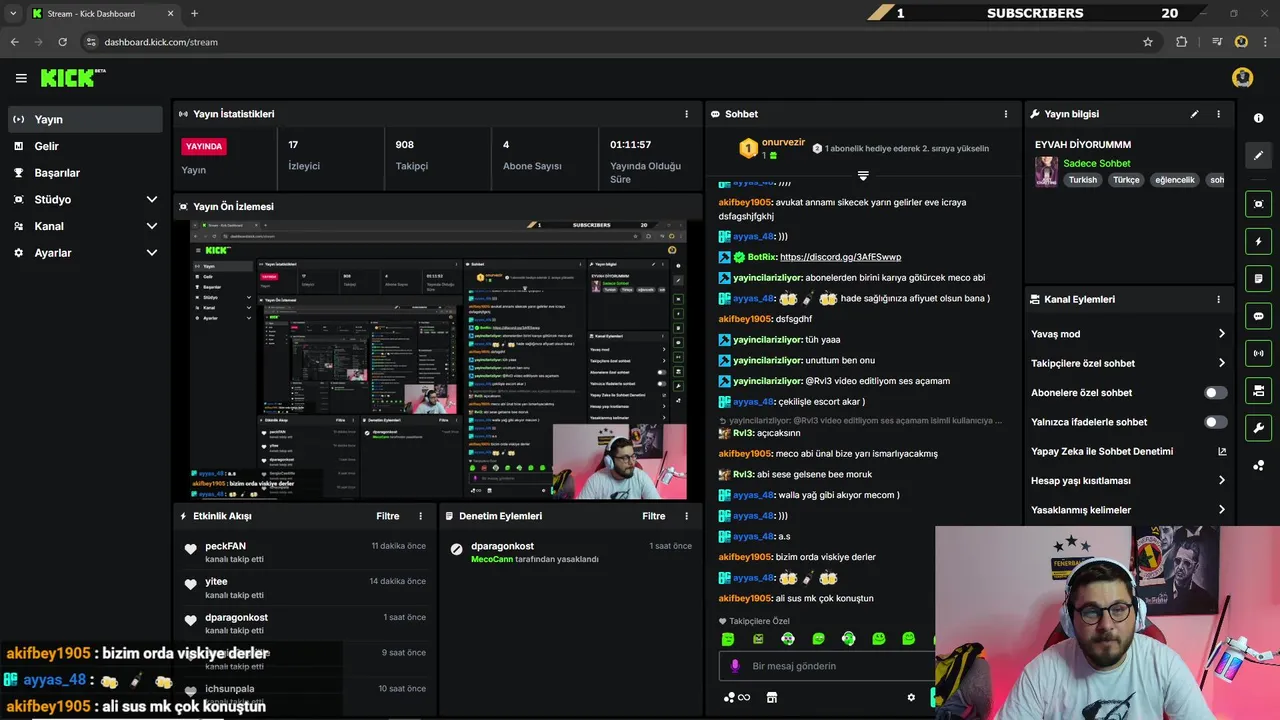Toggle the stream preview panel icon in right sidebar
The height and width of the screenshot is (720, 1280).
1258,204
